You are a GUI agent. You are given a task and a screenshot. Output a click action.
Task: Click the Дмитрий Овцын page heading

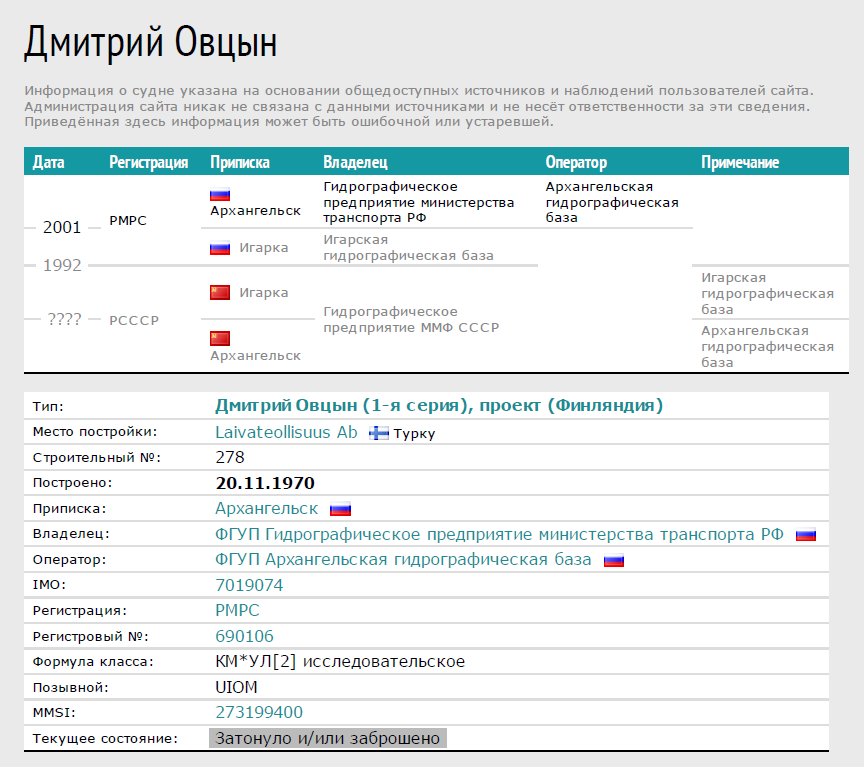(x=150, y=42)
